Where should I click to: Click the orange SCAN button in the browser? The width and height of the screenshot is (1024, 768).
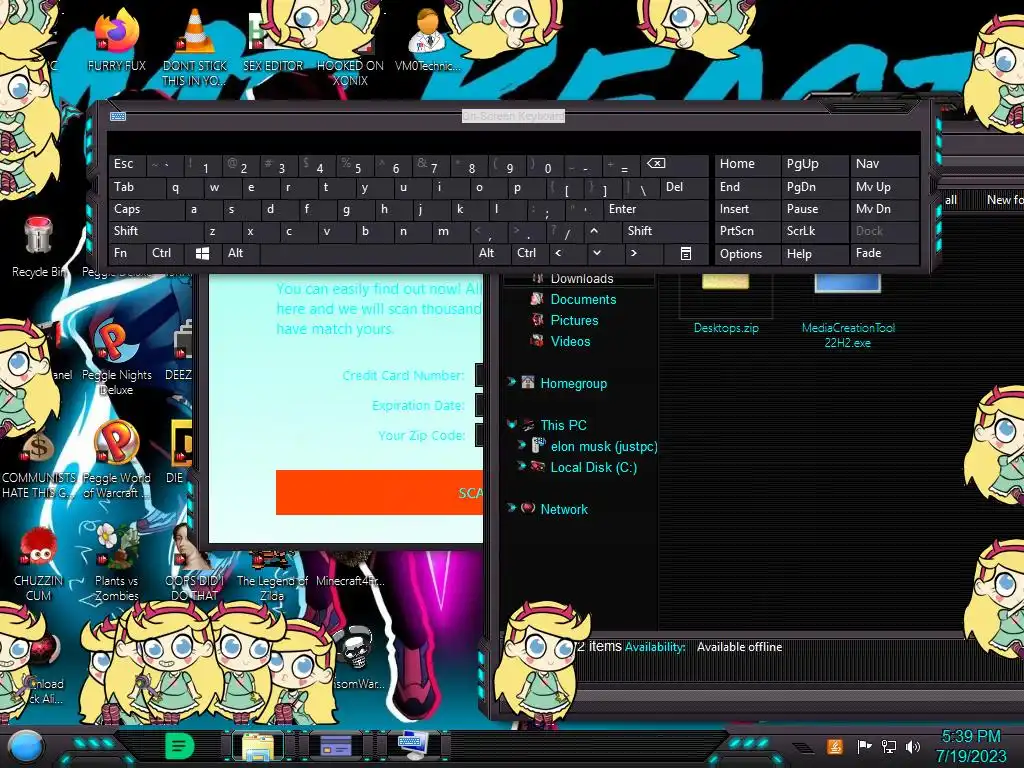tap(379, 492)
